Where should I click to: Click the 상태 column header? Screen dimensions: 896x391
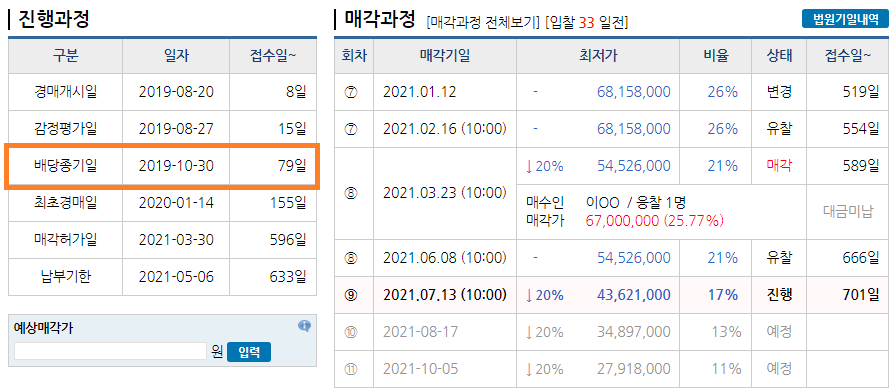tap(779, 55)
